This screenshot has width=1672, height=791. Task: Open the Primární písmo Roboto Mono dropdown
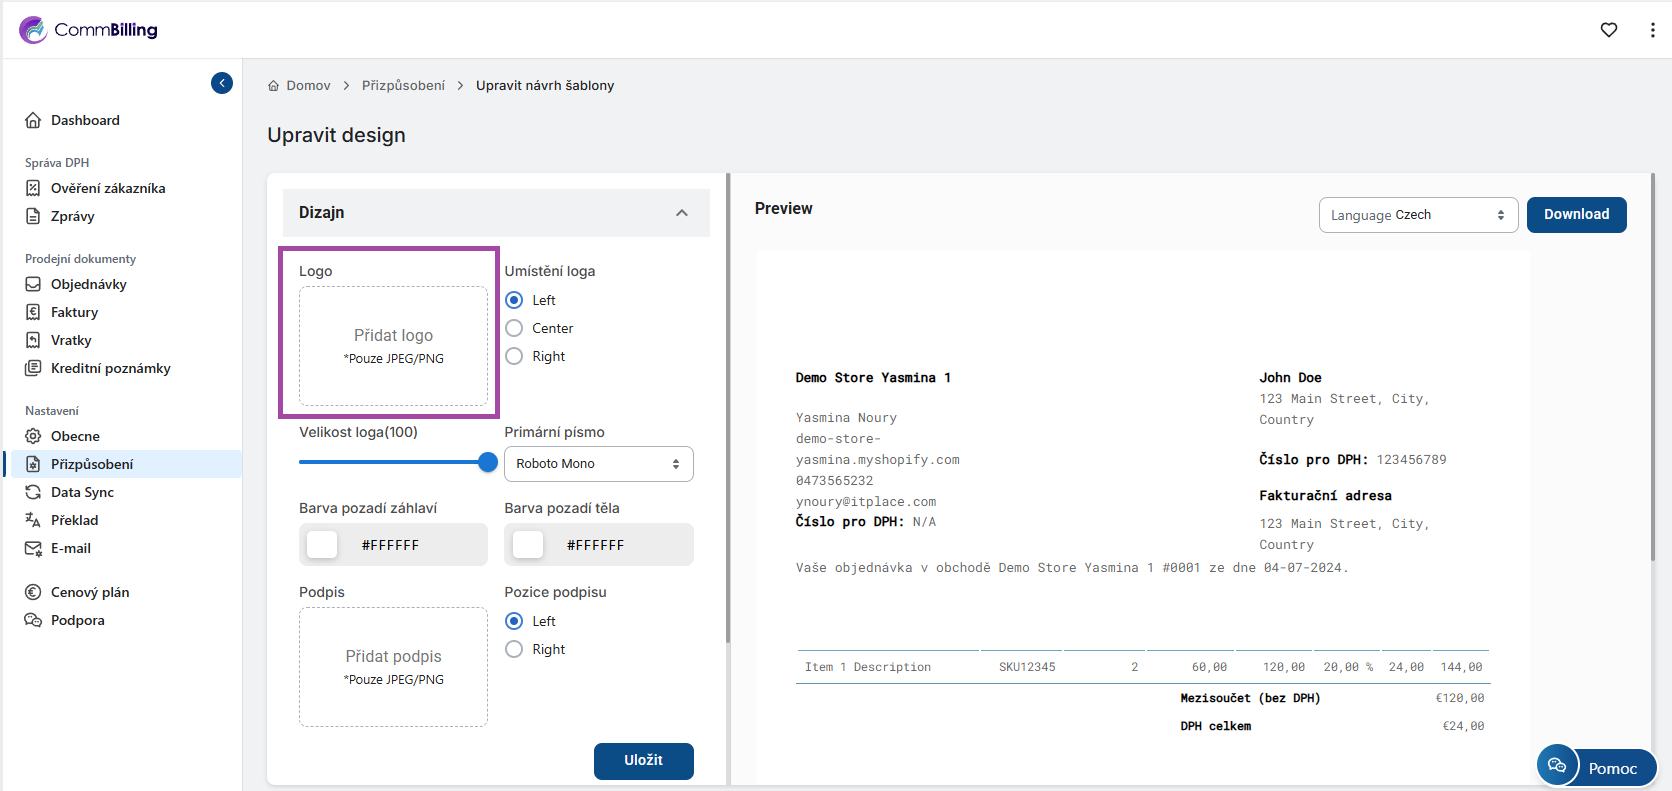(x=598, y=464)
